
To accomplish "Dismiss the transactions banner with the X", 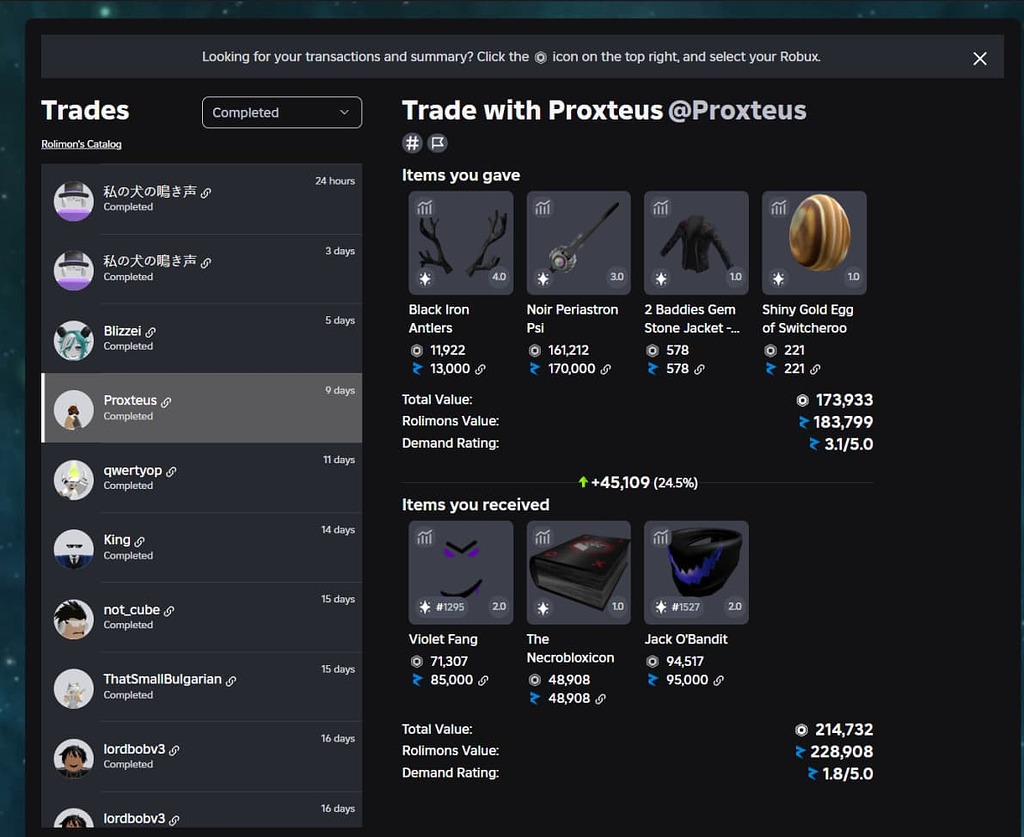I will coord(980,59).
